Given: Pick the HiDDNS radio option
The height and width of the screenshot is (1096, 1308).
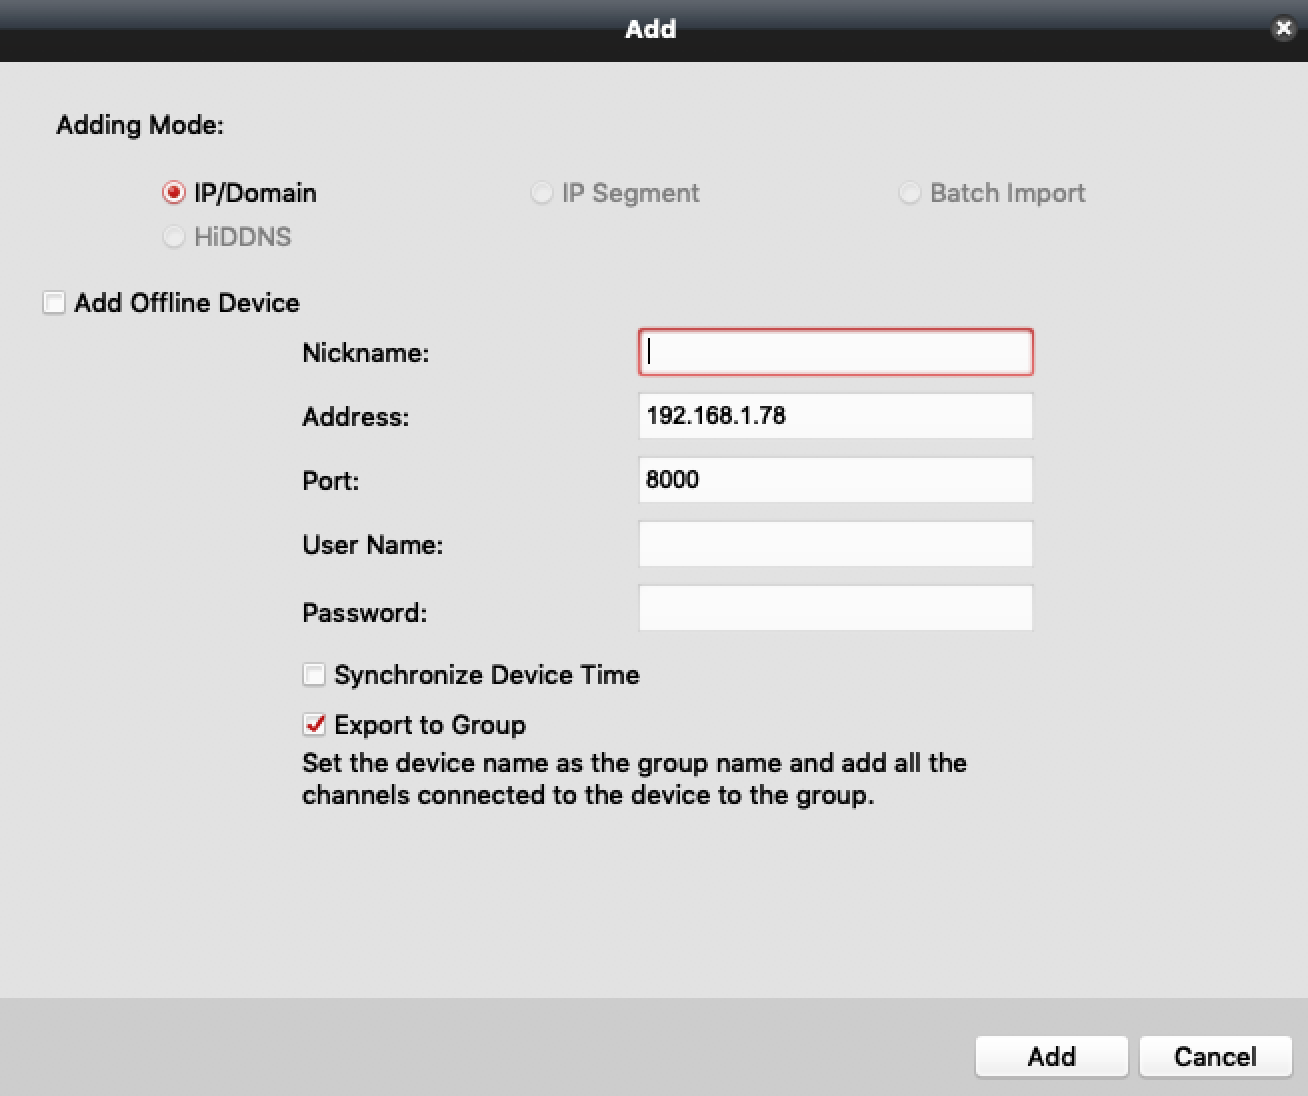Looking at the screenshot, I should pos(174,237).
